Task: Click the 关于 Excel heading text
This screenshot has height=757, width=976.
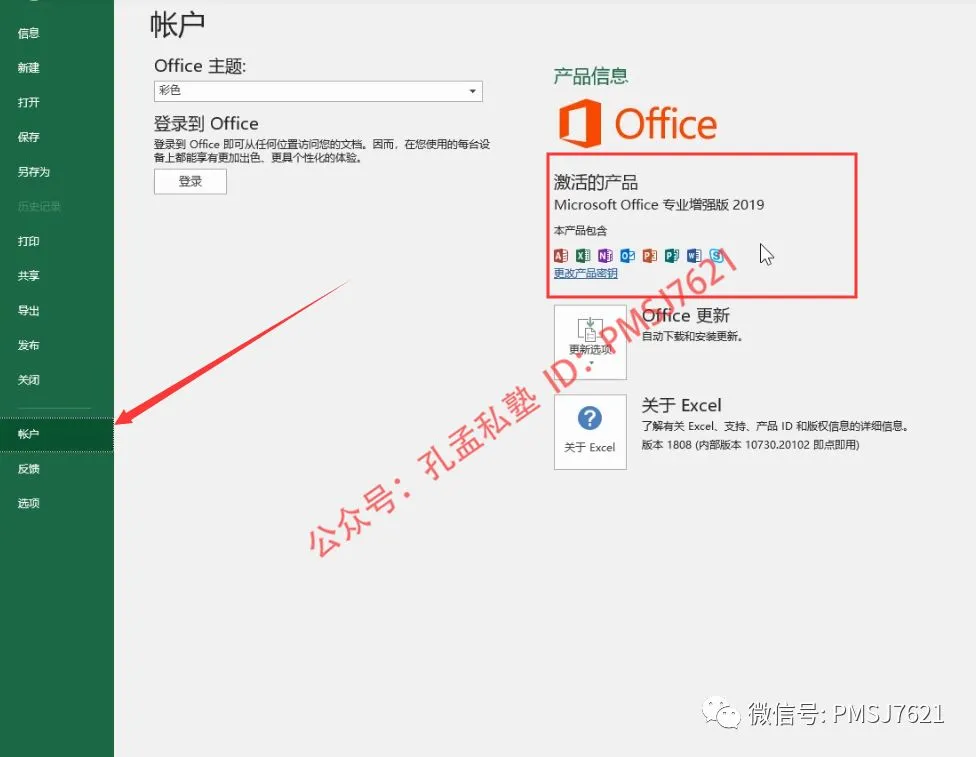Action: (x=682, y=405)
